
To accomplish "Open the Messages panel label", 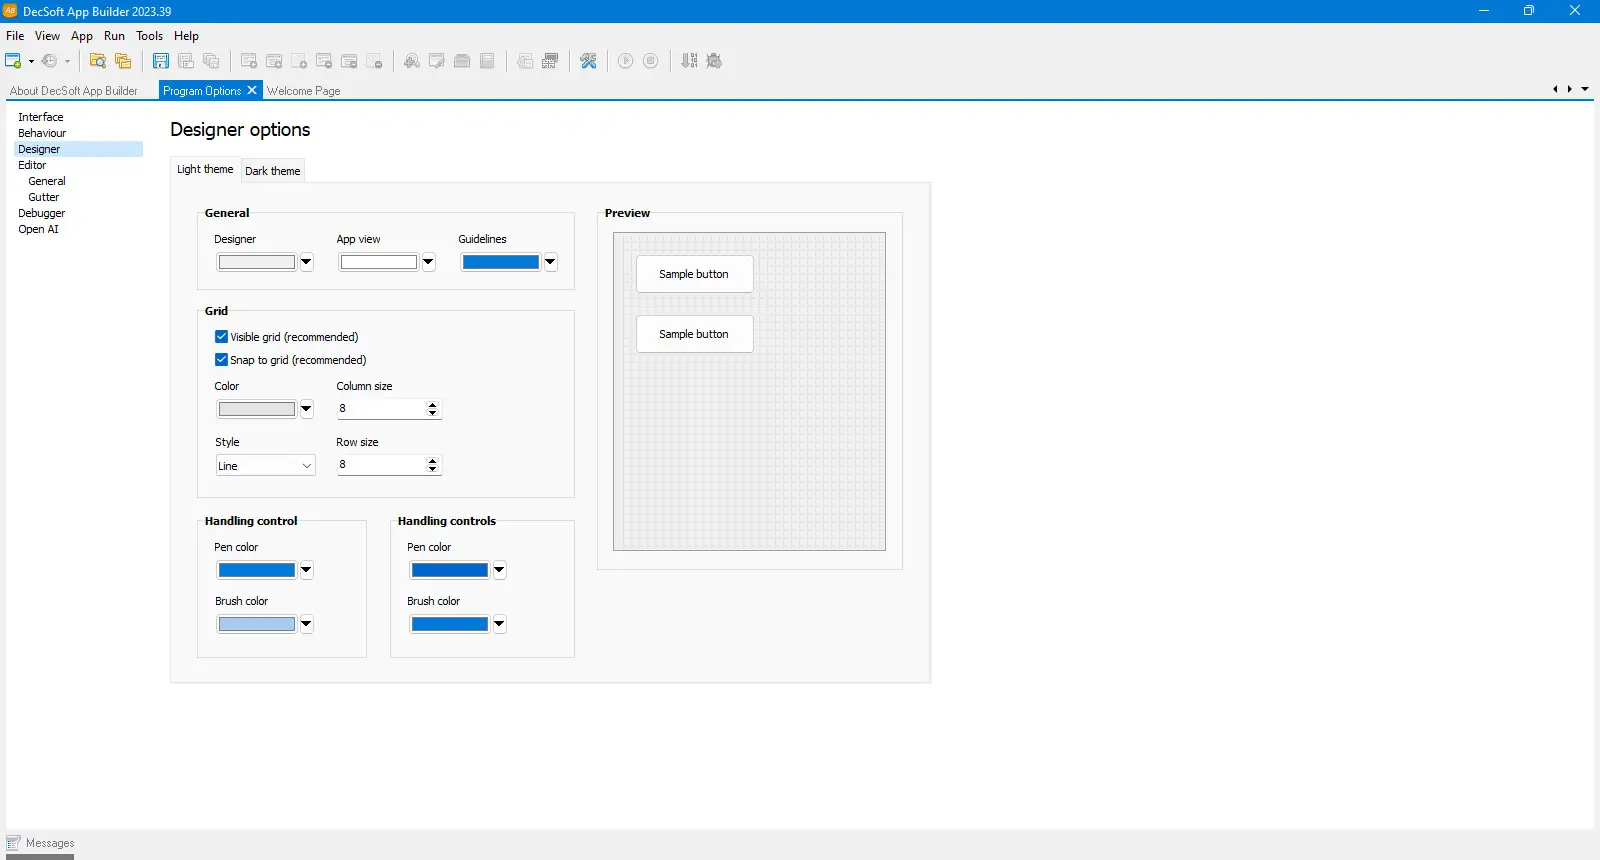I will [x=50, y=843].
